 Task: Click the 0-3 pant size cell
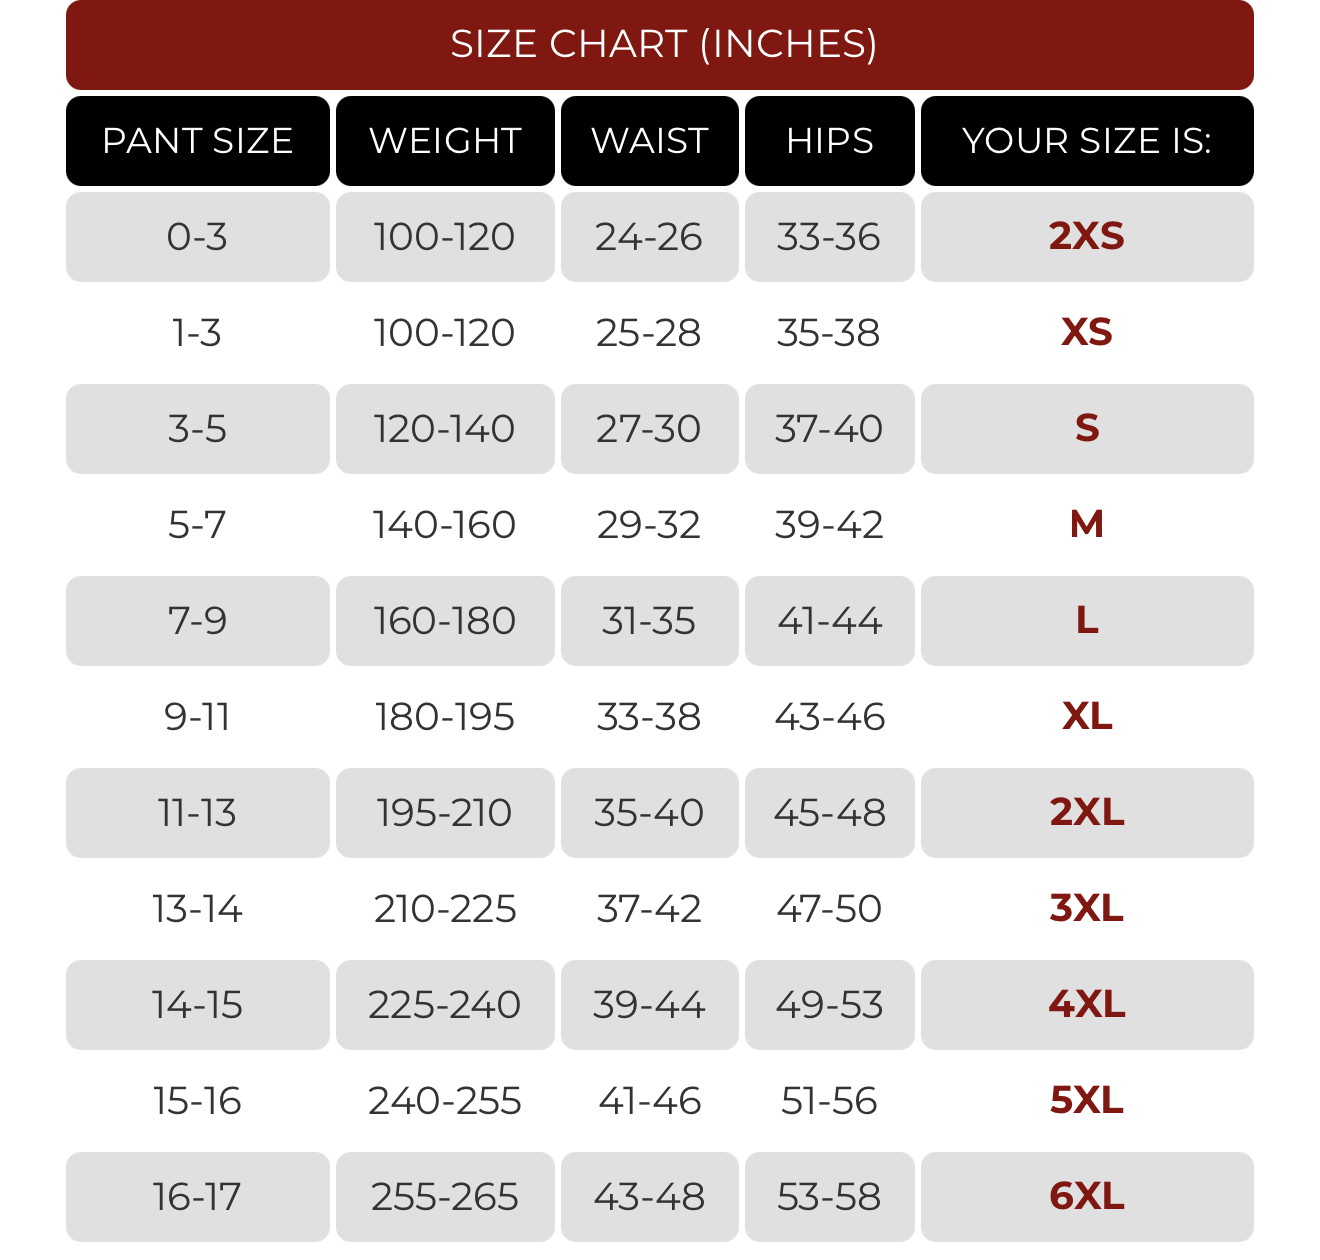coord(198,237)
